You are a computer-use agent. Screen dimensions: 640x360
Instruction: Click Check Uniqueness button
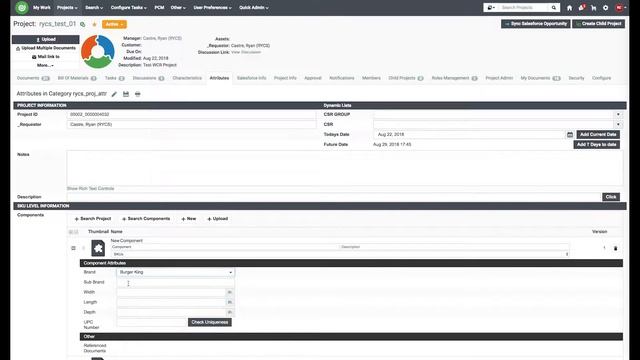tap(210, 322)
